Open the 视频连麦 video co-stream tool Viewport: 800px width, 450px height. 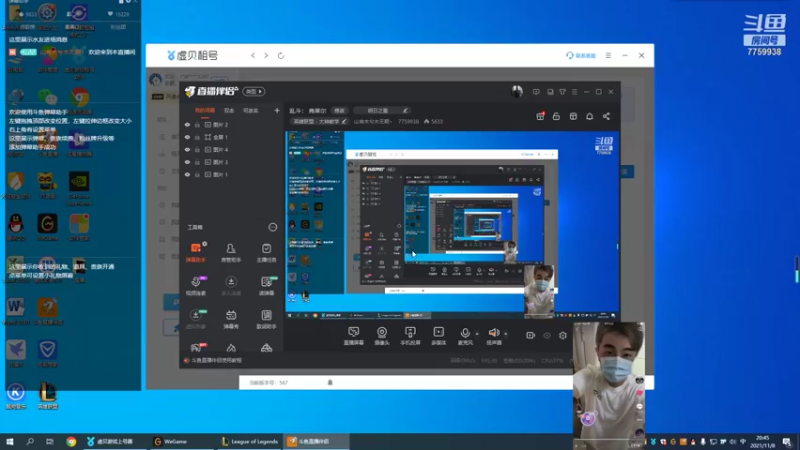[196, 286]
